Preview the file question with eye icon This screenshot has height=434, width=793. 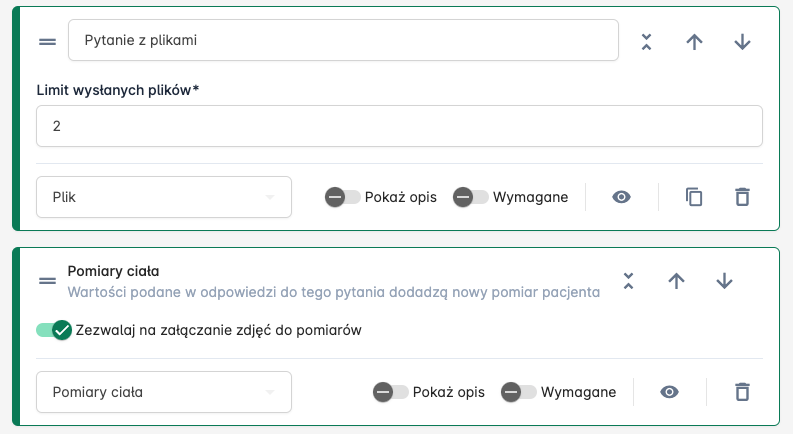point(622,197)
